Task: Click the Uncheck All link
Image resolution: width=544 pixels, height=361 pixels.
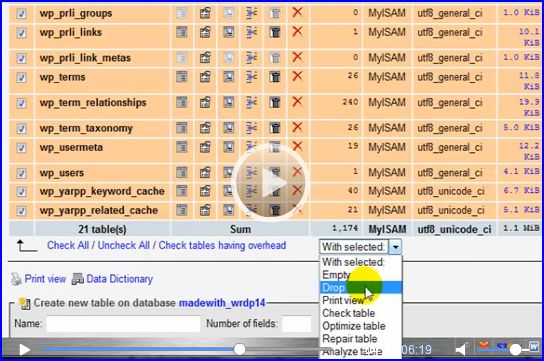Action: [x=124, y=245]
